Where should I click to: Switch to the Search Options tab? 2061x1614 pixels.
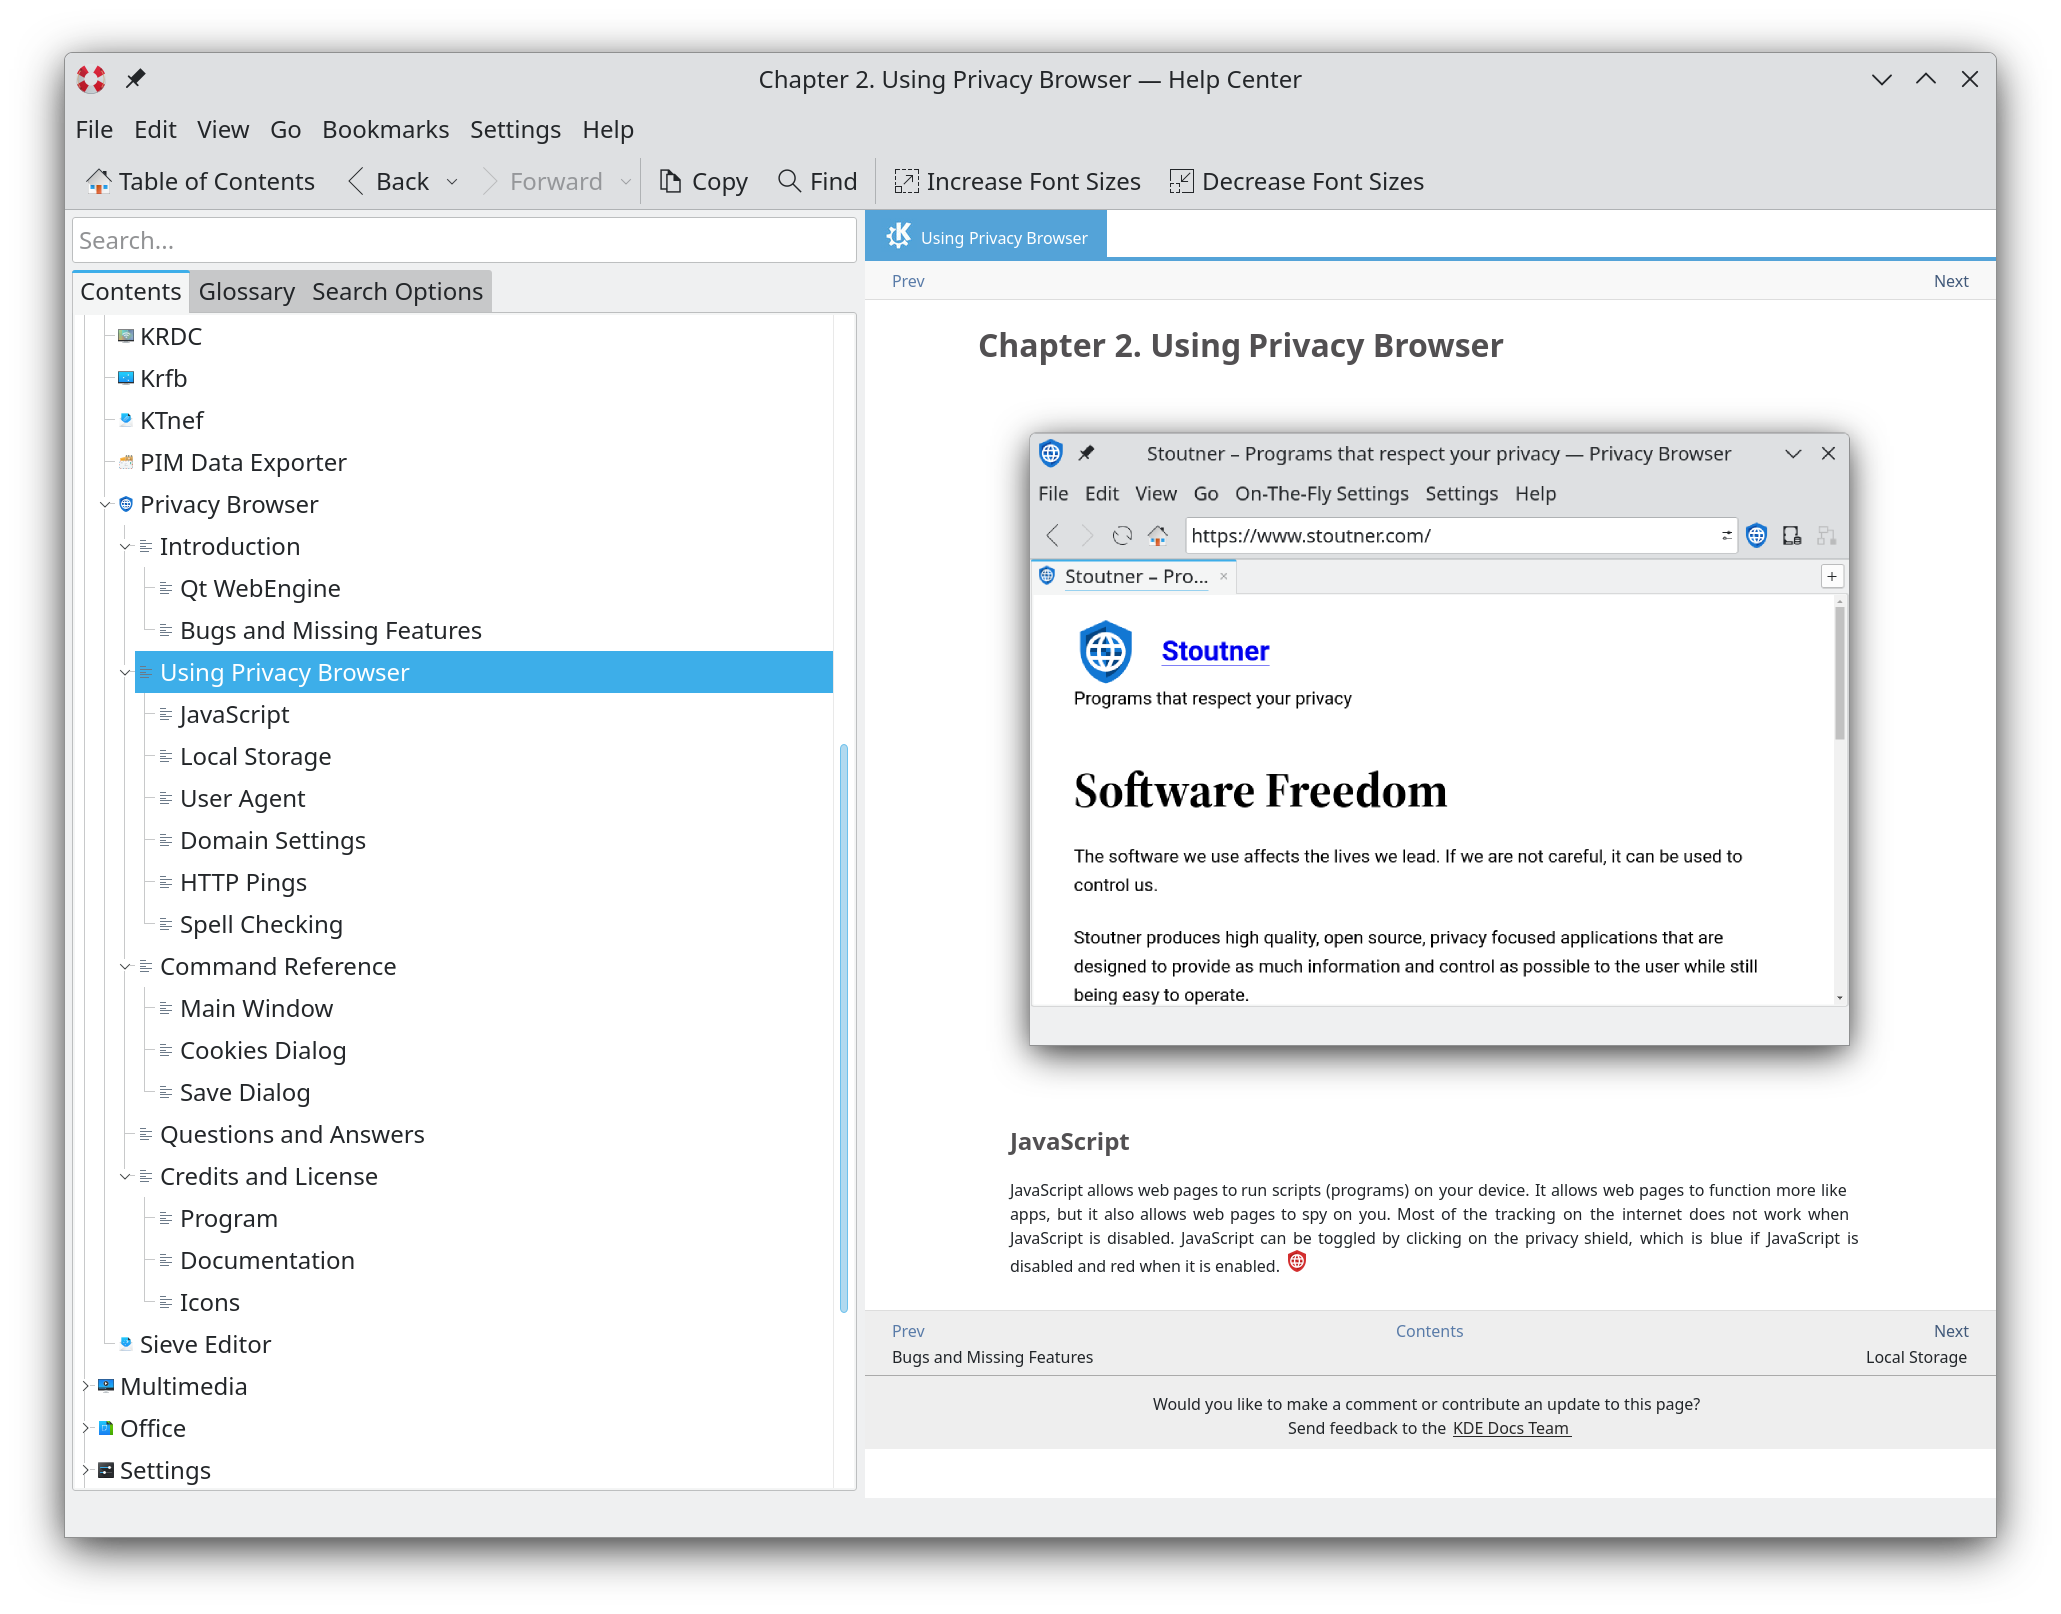pos(397,291)
